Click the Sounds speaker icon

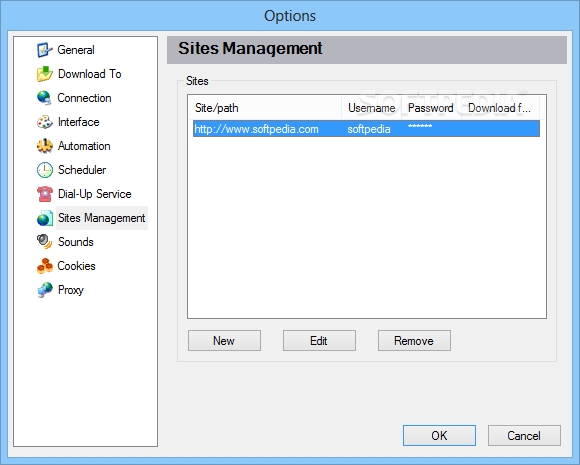point(44,242)
